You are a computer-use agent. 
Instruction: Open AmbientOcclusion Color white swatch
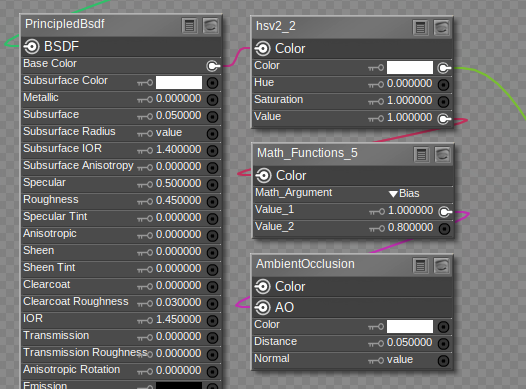coord(410,326)
